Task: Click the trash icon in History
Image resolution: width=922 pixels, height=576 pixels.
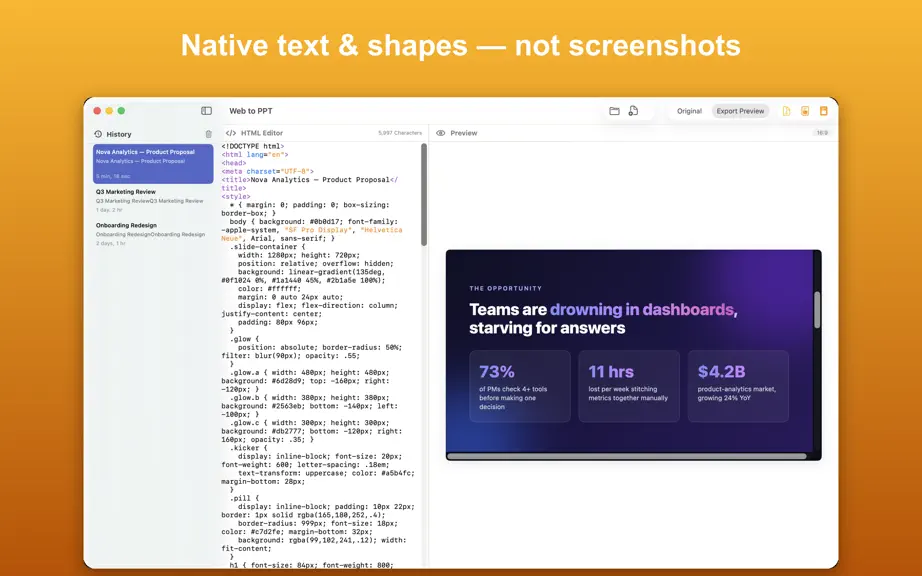Action: tap(208, 134)
